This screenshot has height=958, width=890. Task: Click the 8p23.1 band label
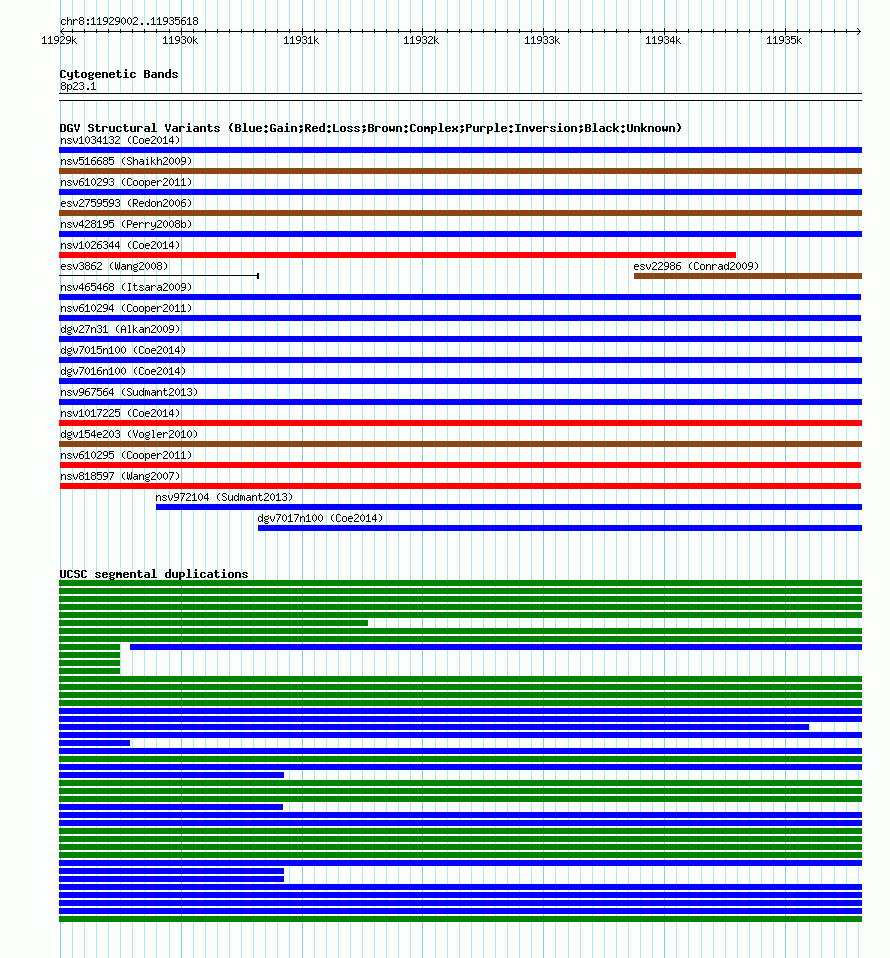[x=78, y=87]
